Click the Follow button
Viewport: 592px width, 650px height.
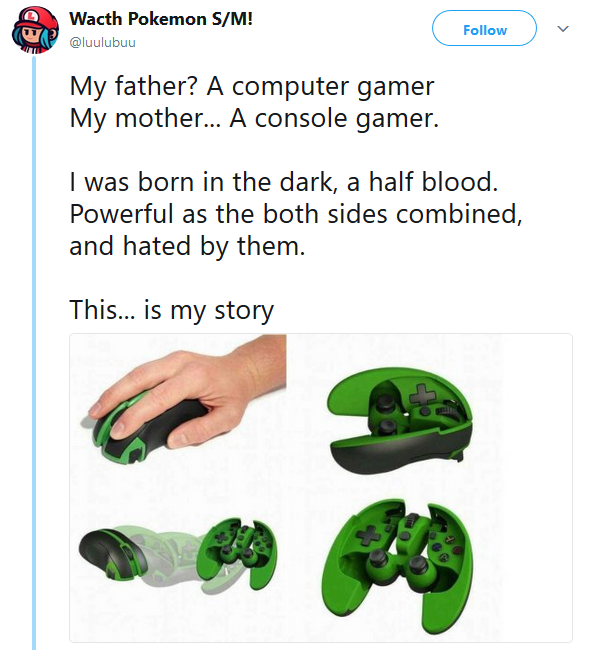pyautogui.click(x=484, y=29)
